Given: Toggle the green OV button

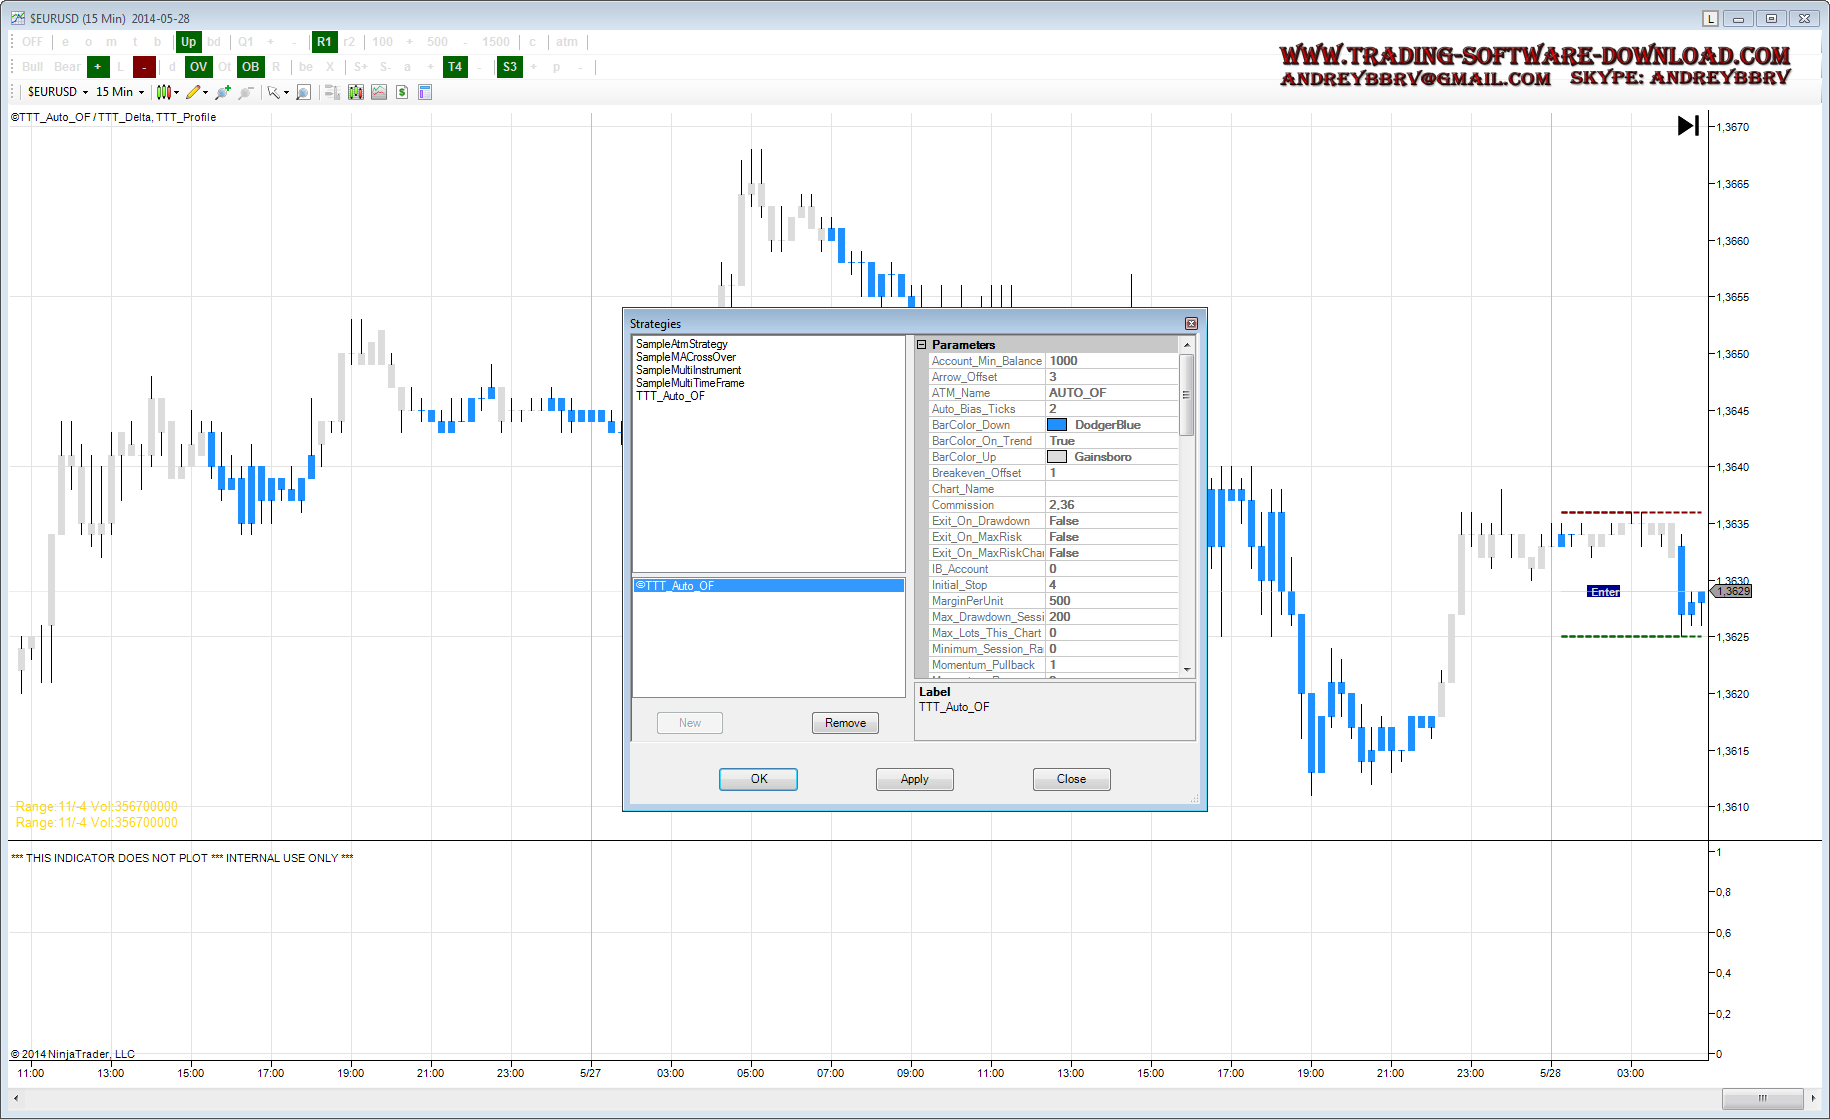Looking at the screenshot, I should [199, 67].
